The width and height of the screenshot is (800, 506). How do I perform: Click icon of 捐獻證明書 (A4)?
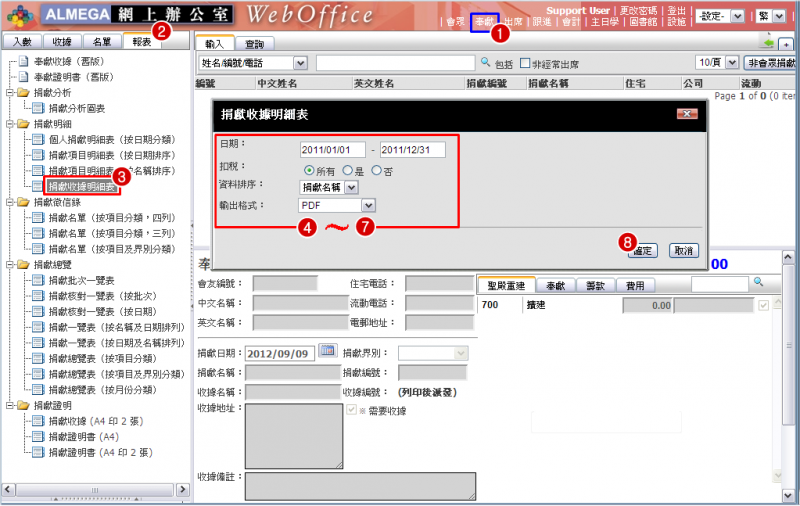point(38,437)
